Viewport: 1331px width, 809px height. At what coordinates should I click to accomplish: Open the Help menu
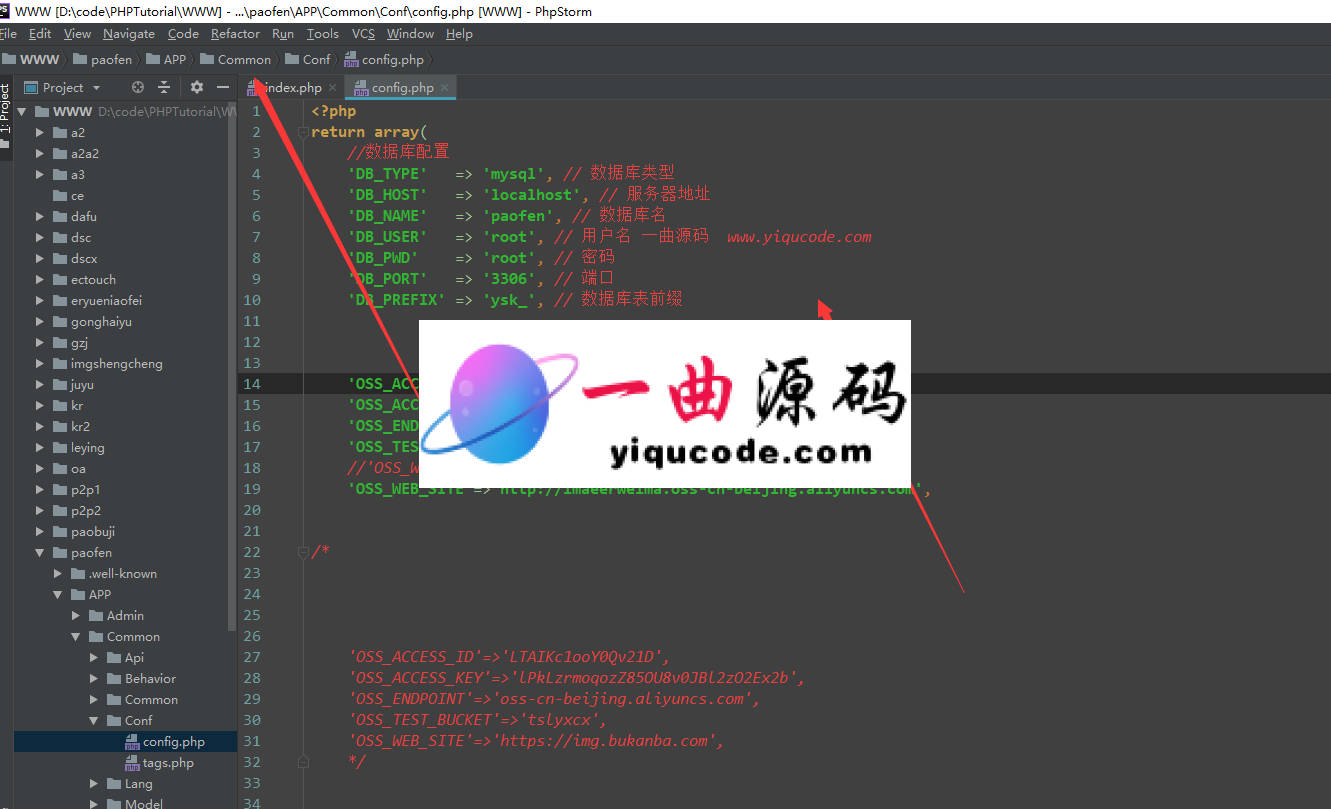(x=459, y=34)
